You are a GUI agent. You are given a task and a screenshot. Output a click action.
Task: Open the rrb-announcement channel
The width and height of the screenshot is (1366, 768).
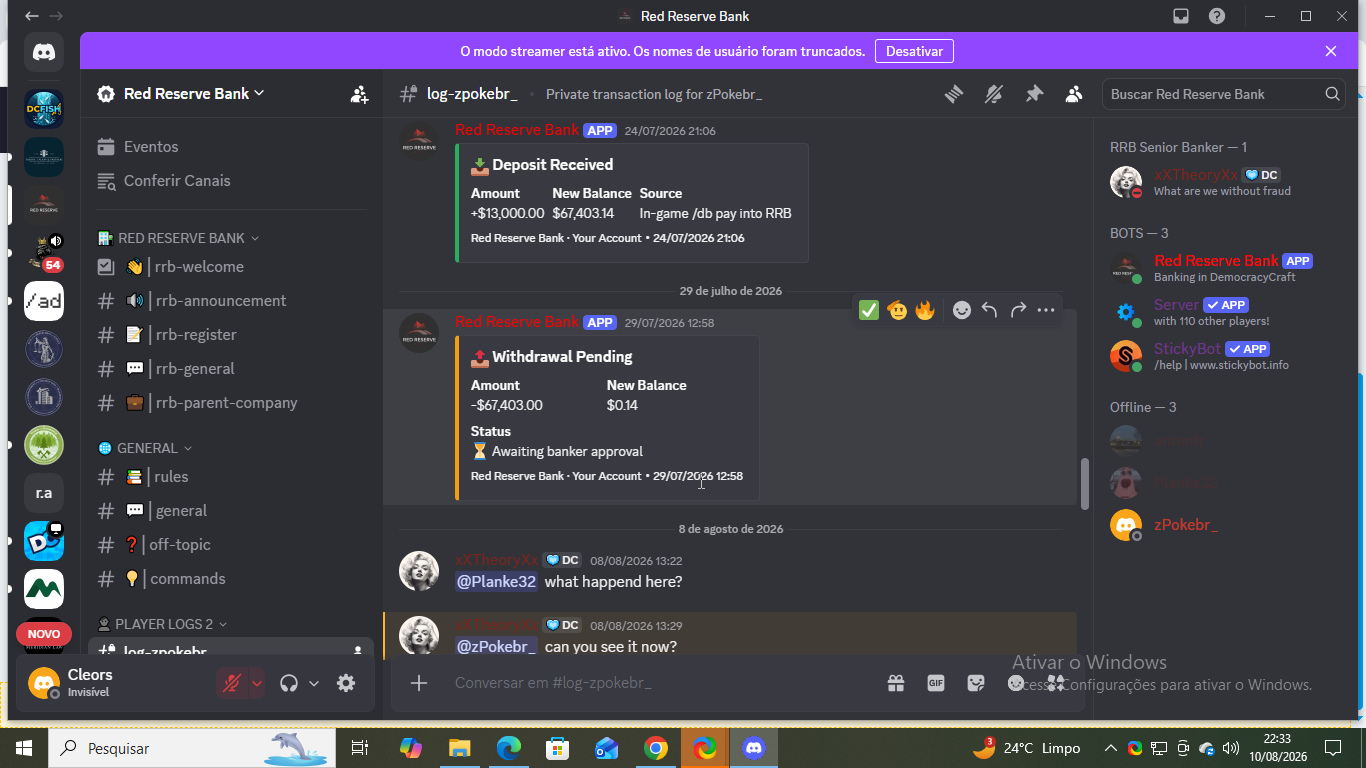coord(231,301)
